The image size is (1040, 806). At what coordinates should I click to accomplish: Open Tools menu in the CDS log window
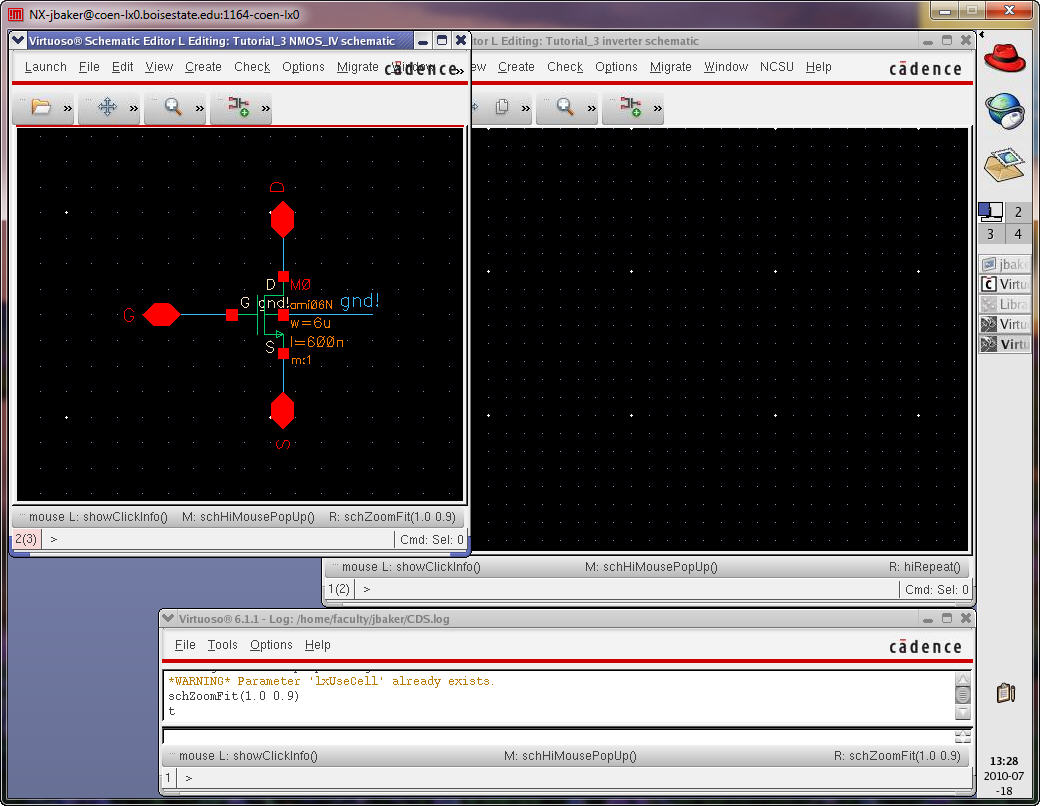click(222, 645)
